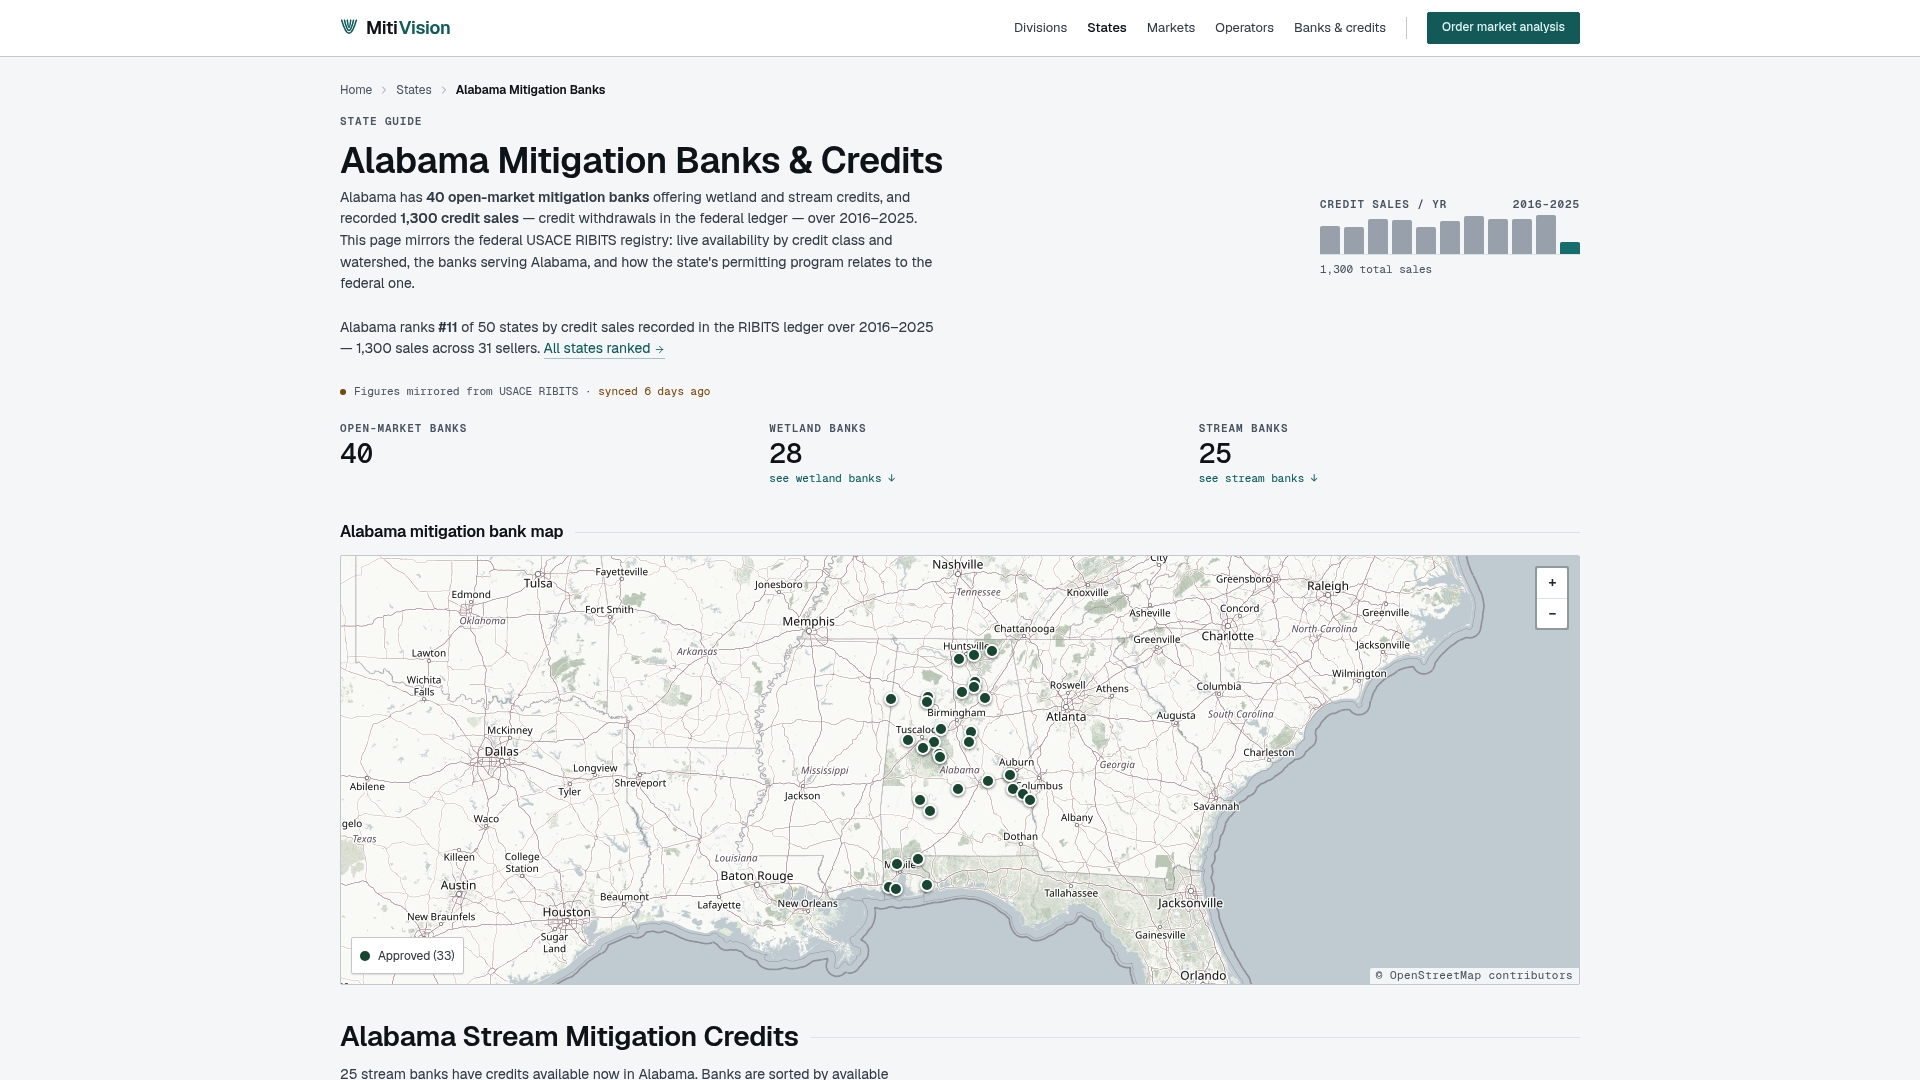Click the Houston label on the map
This screenshot has width=1920, height=1080.
[566, 912]
